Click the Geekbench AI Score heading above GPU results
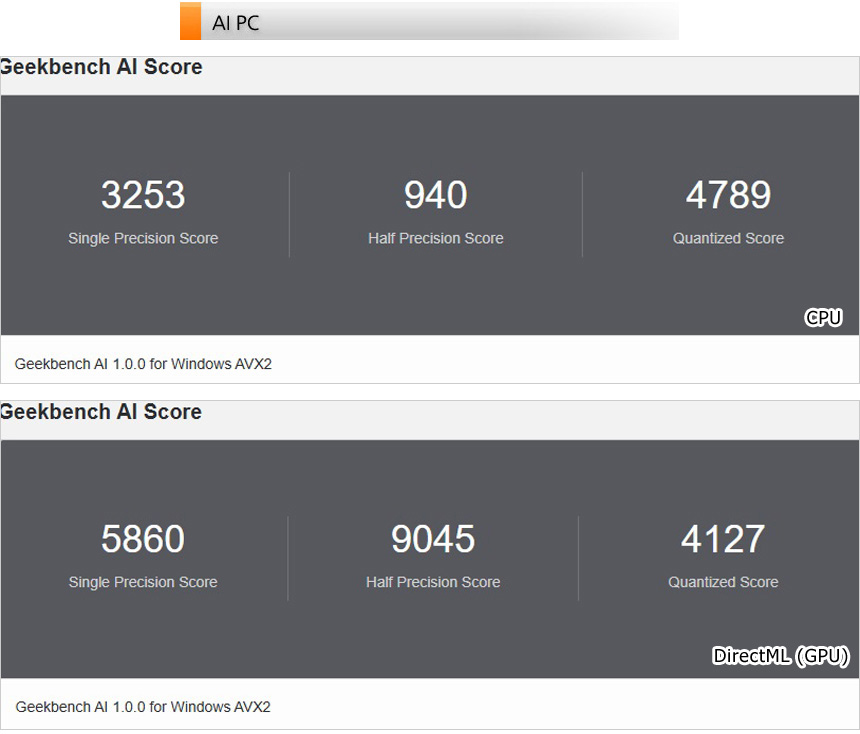Viewport: 860px width, 734px height. pyautogui.click(x=101, y=412)
